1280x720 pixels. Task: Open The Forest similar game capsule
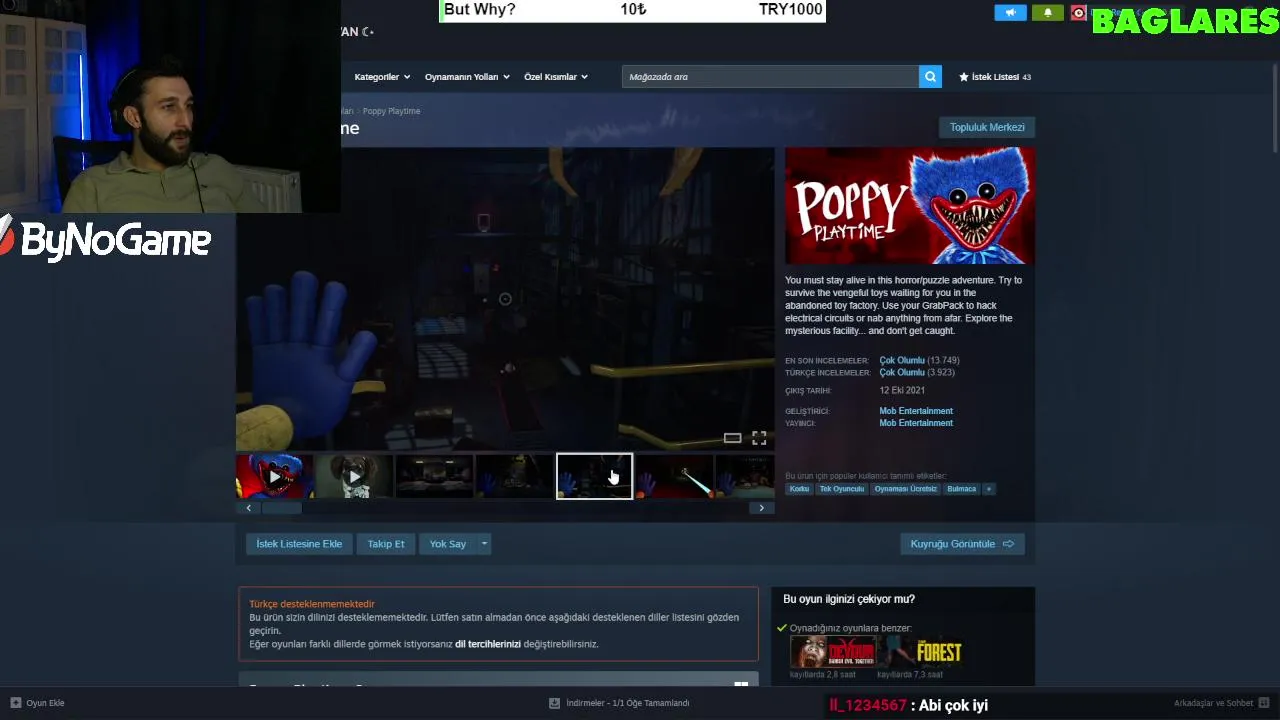(920, 652)
